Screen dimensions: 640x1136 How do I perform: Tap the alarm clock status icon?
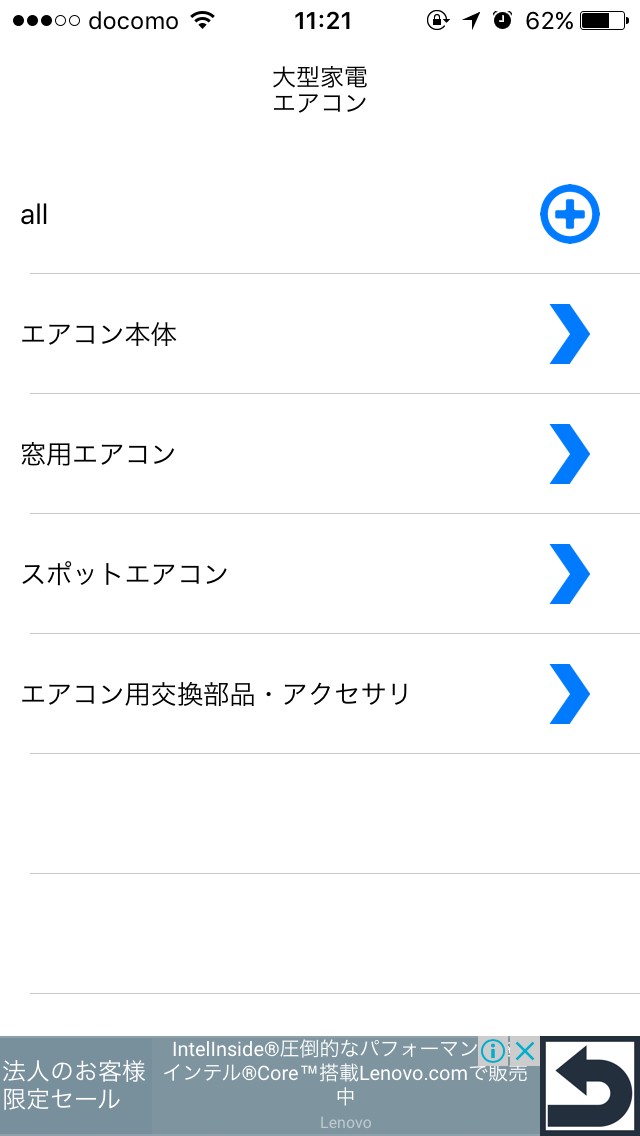[502, 20]
